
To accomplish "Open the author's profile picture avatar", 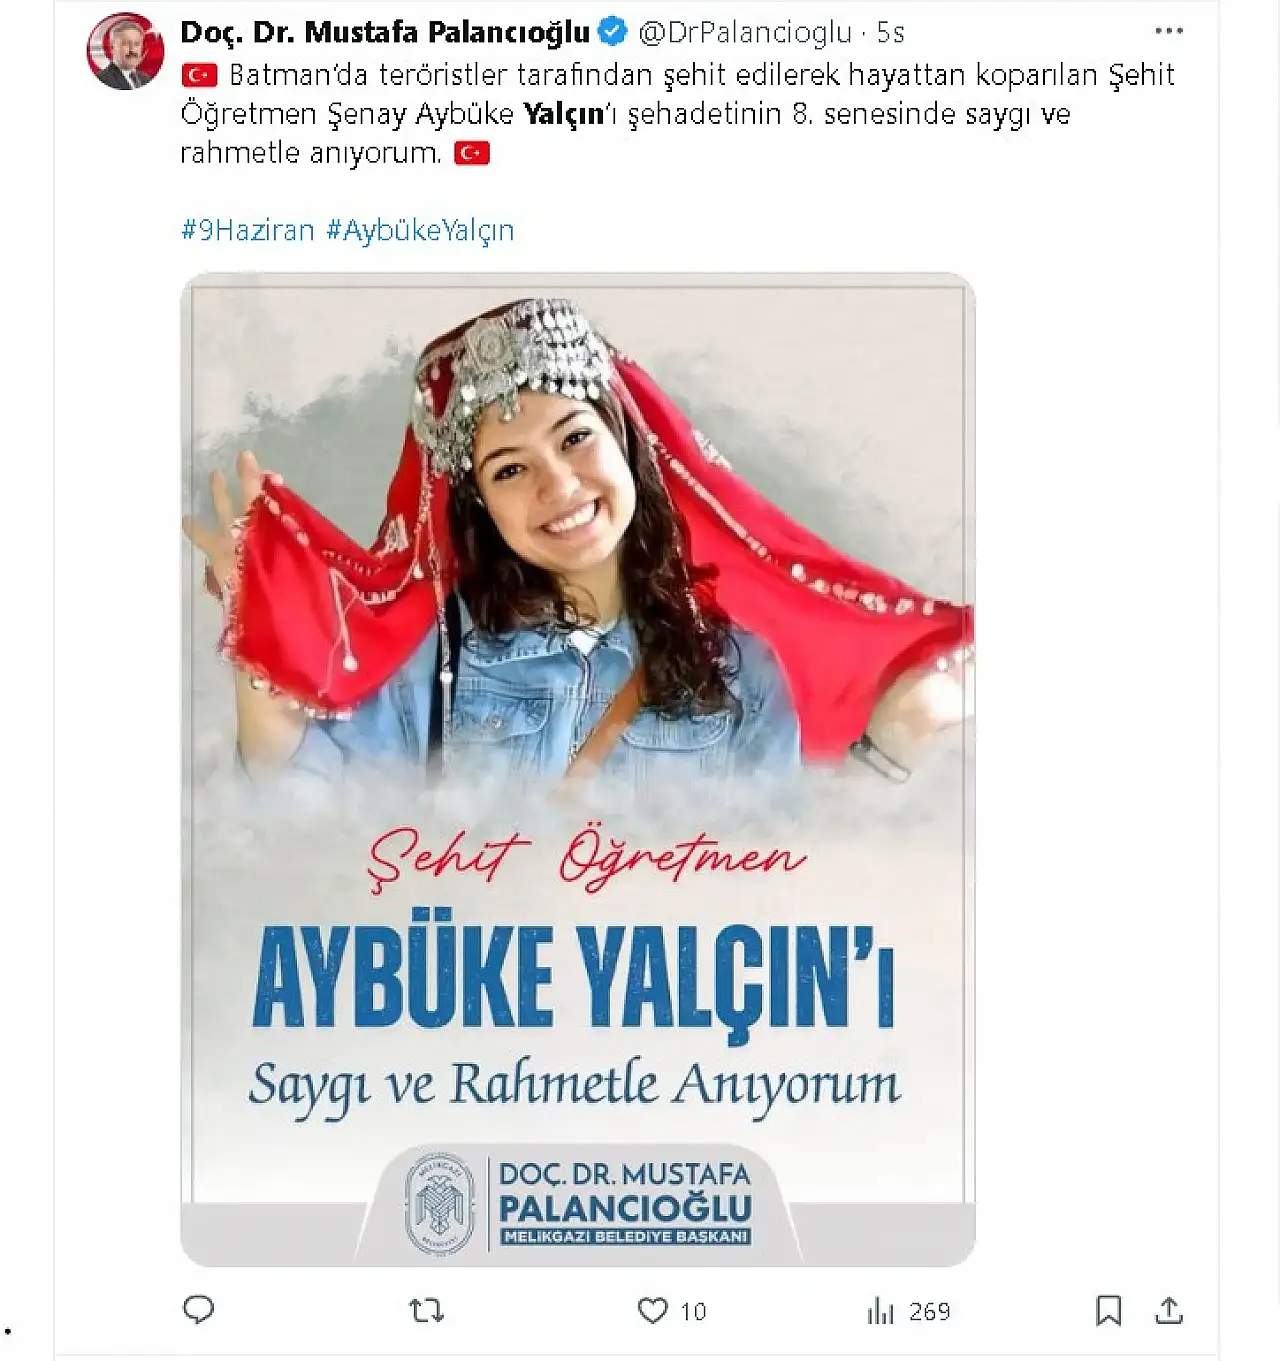I will point(125,50).
